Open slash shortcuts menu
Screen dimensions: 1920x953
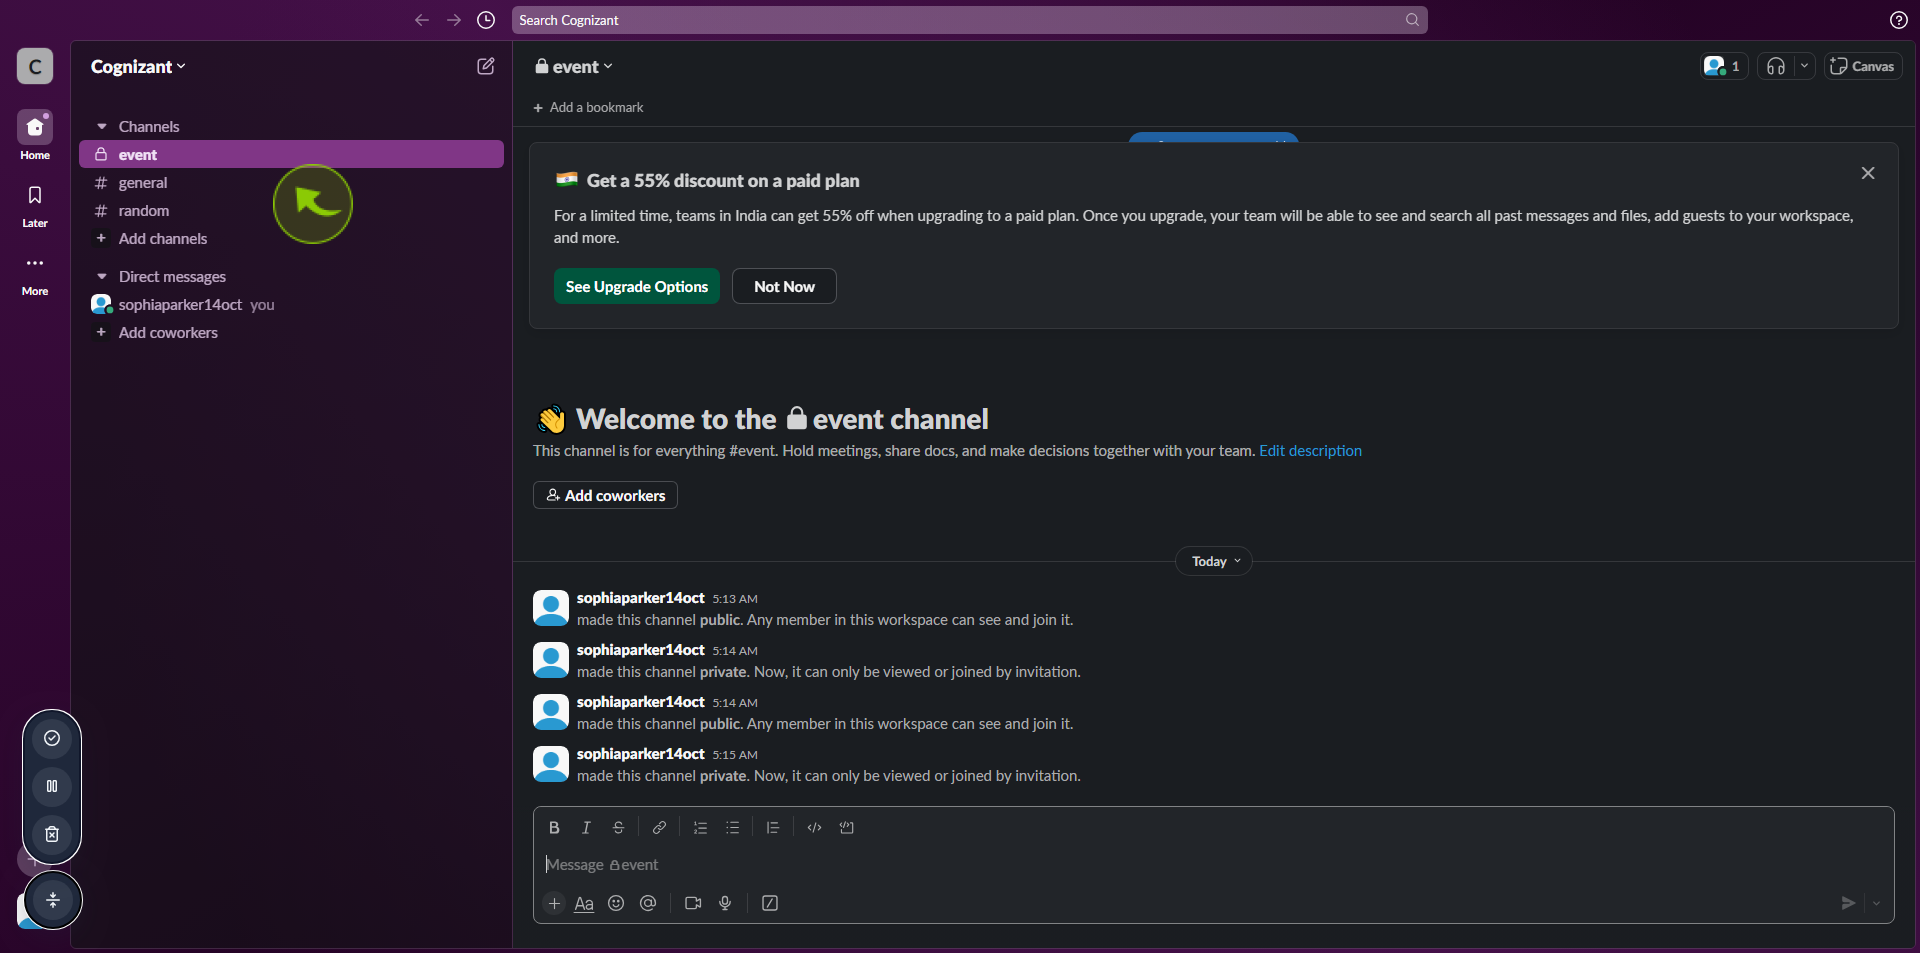pos(770,904)
